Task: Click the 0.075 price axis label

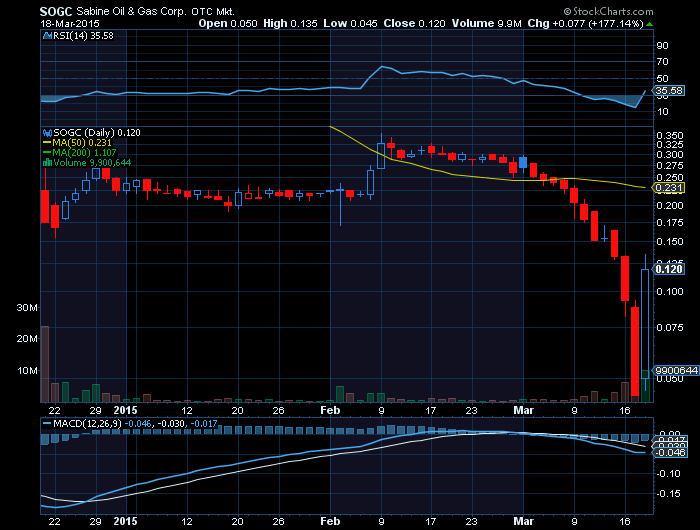Action: click(x=670, y=328)
